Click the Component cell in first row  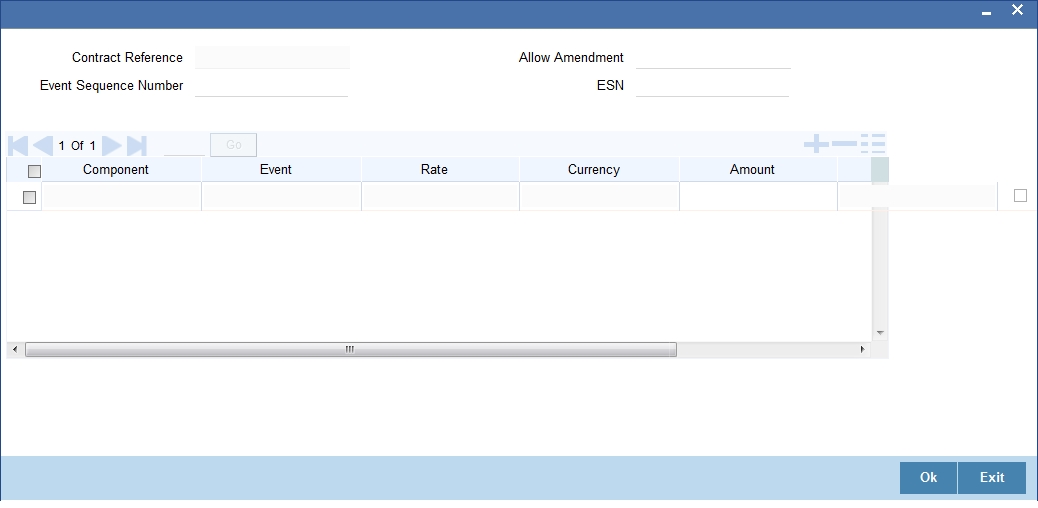(x=121, y=197)
